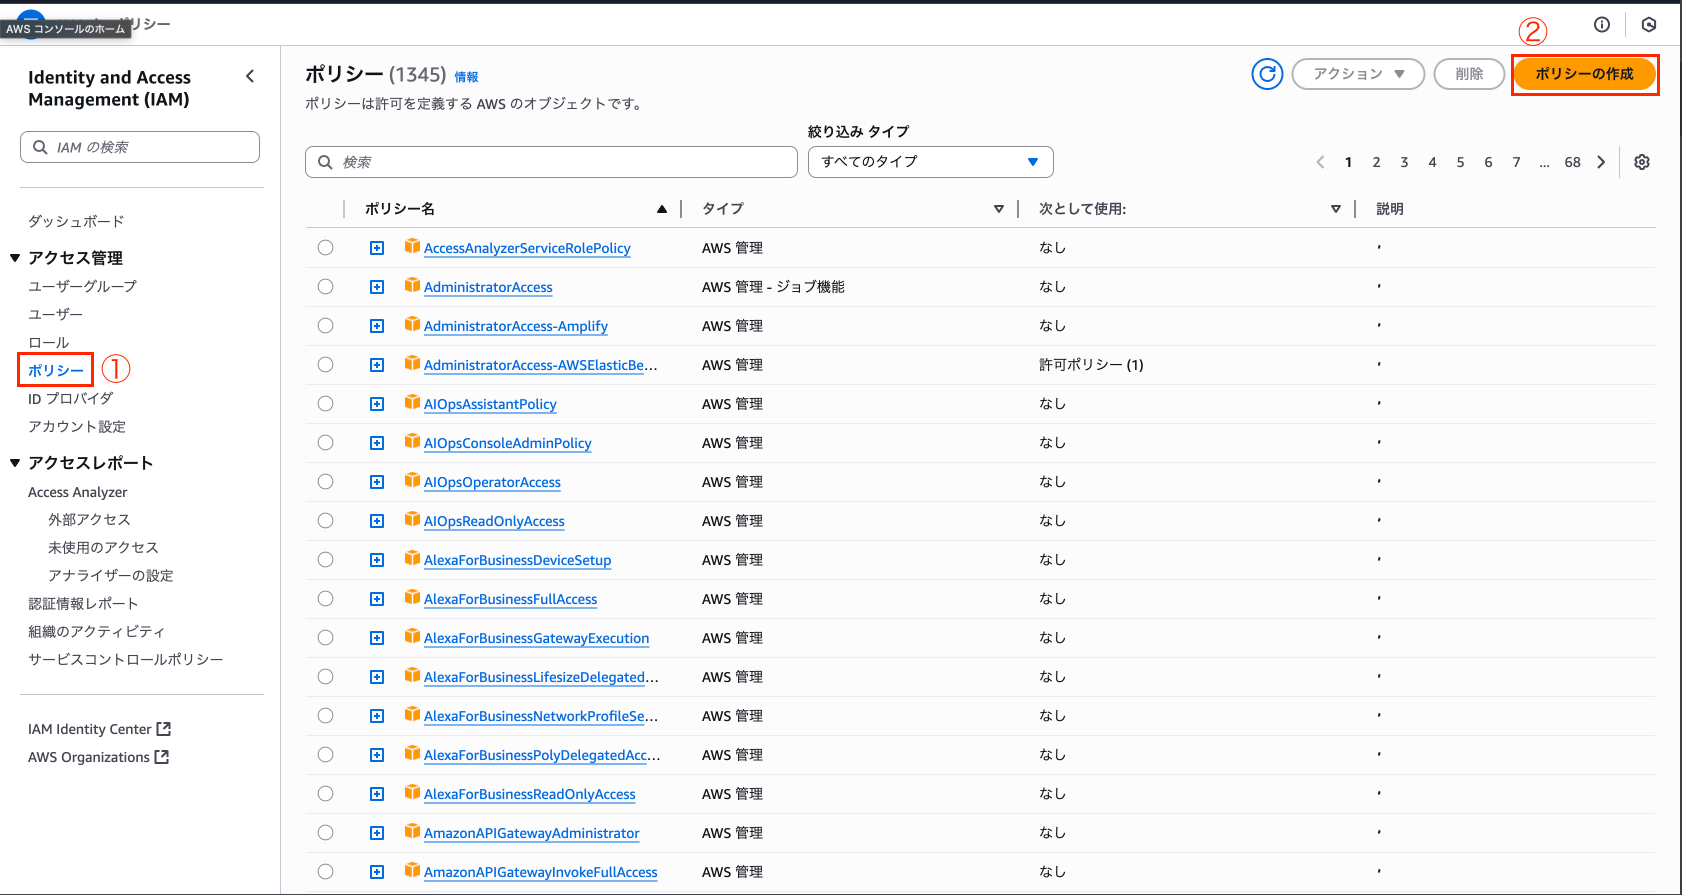Collapse the アクセスレポート section

tap(15, 463)
